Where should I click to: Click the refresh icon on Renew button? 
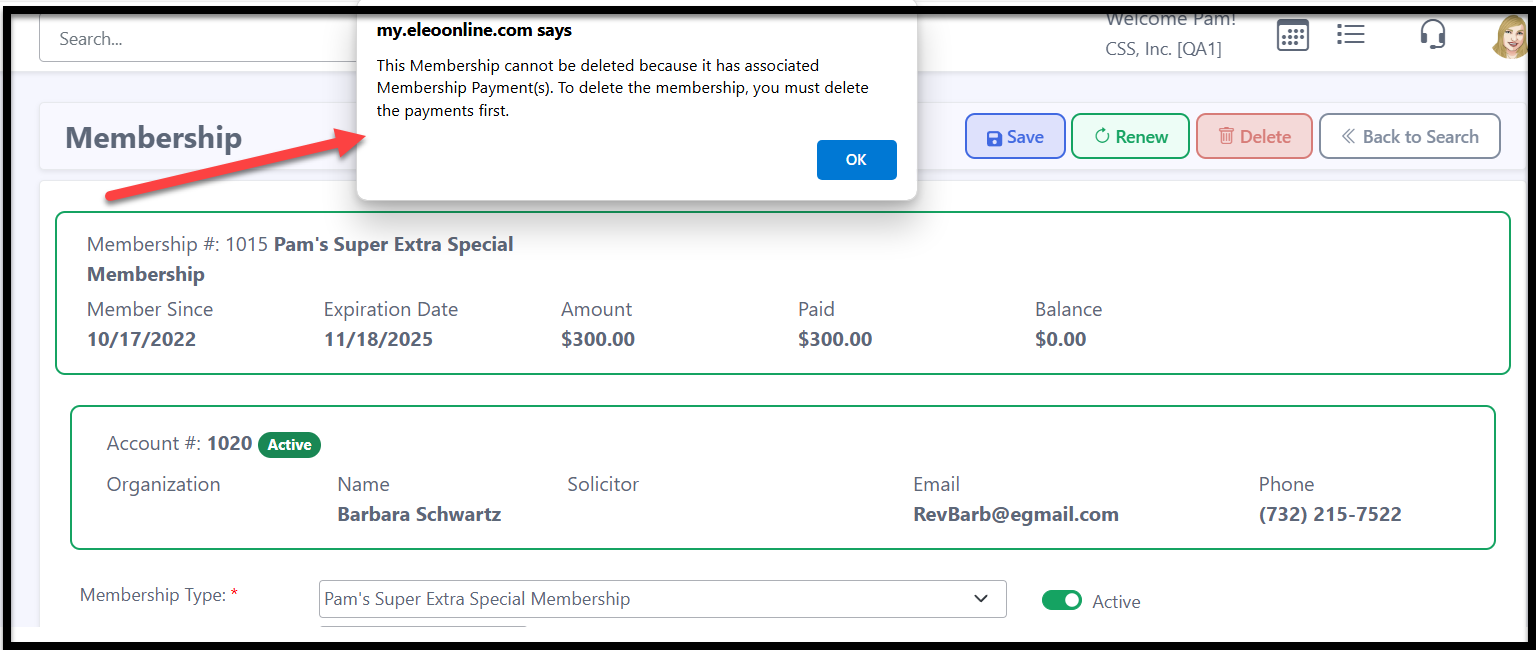coord(1102,137)
